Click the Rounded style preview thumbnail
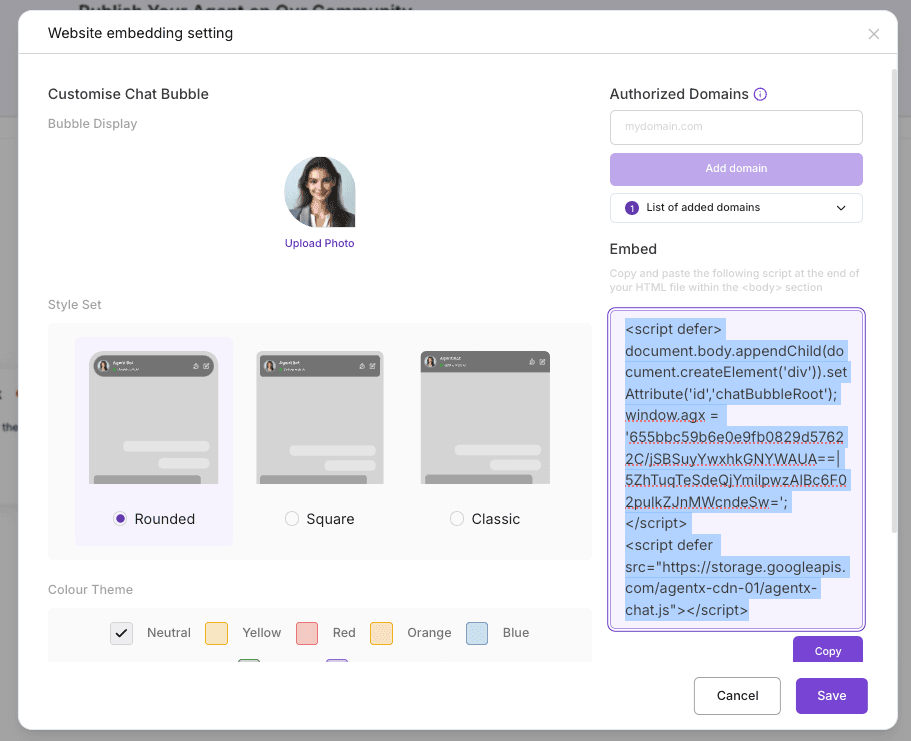Image resolution: width=911 pixels, height=741 pixels. [x=153, y=417]
